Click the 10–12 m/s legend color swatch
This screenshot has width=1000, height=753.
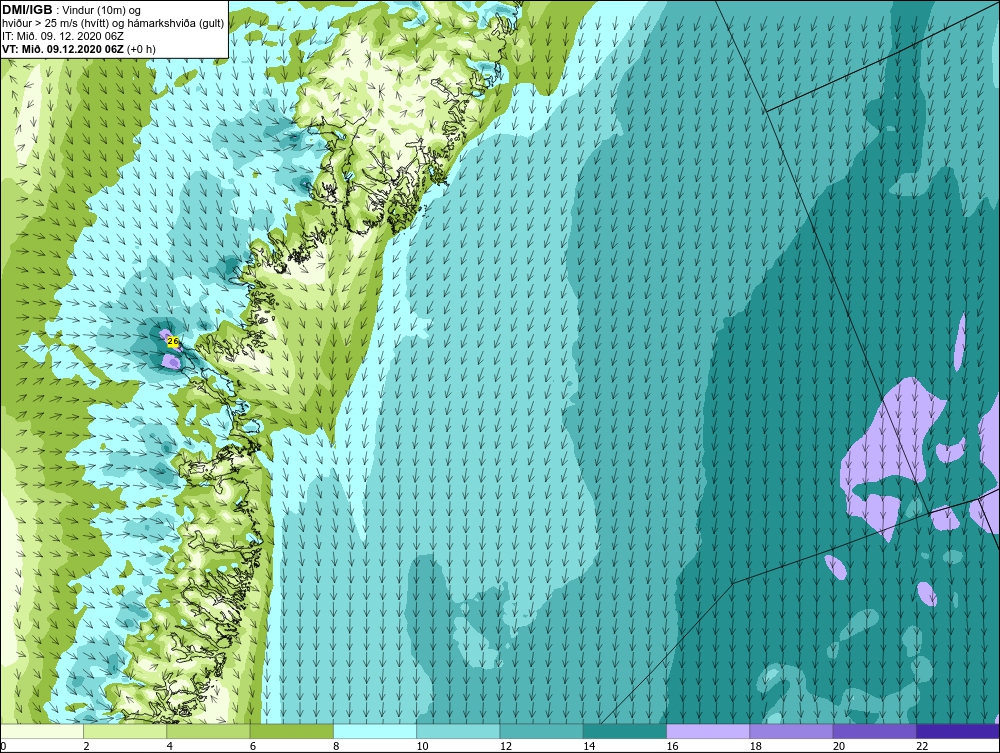tap(458, 731)
